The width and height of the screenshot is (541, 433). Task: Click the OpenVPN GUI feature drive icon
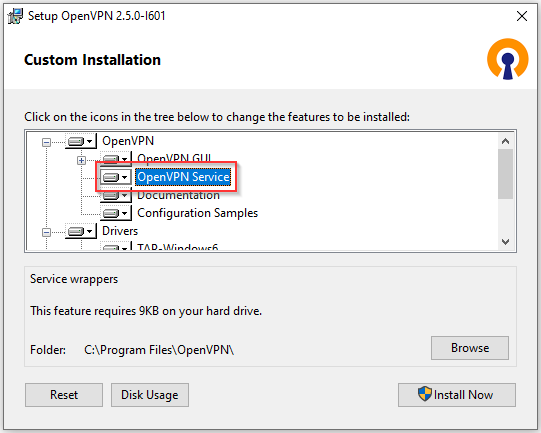pyautogui.click(x=115, y=158)
